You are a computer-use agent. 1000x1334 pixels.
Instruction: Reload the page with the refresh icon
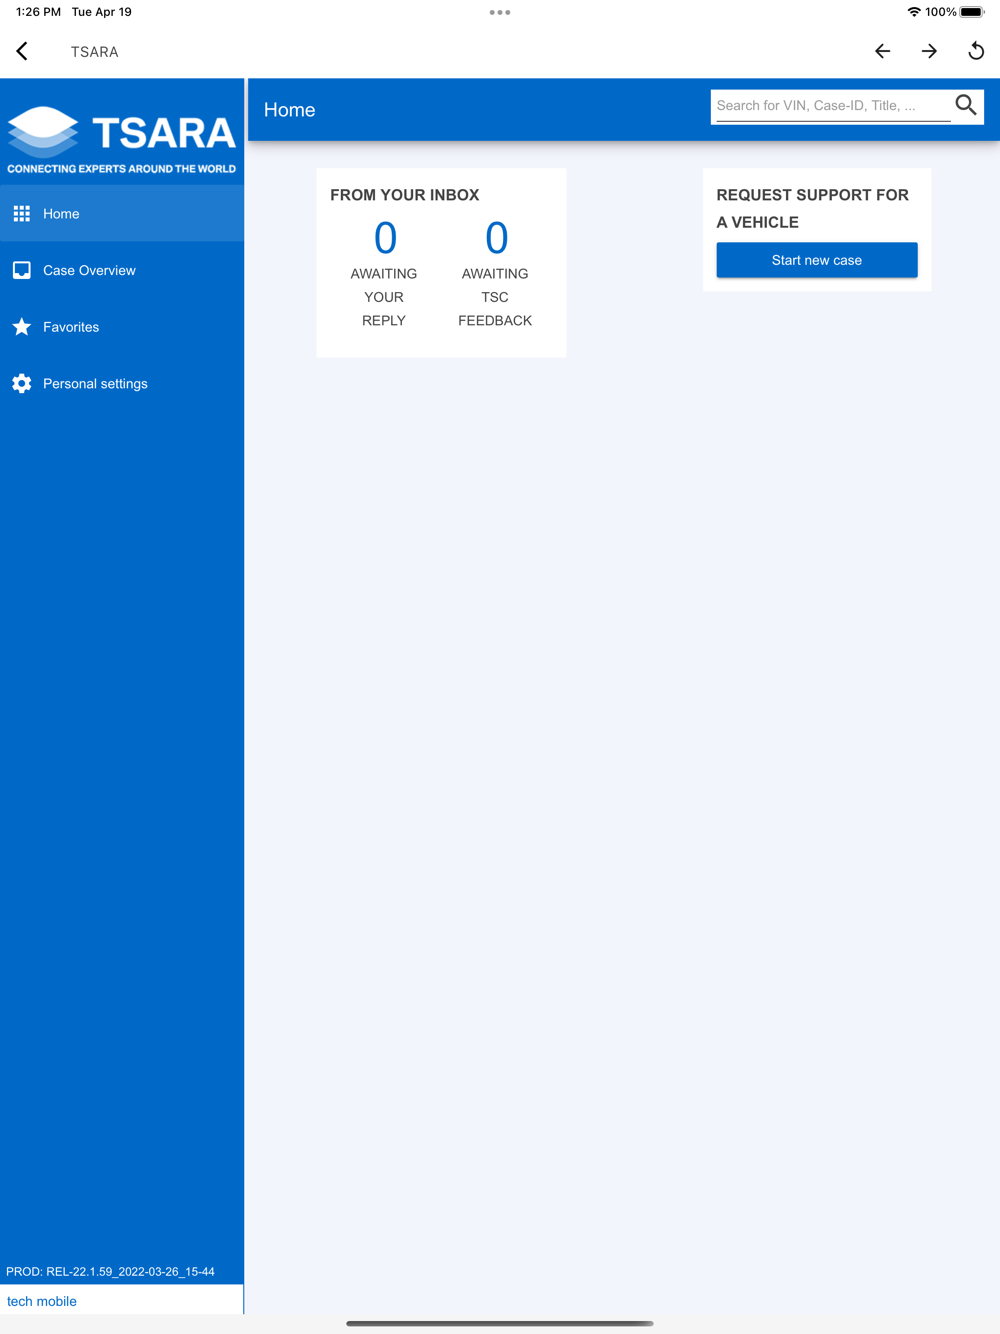976,51
